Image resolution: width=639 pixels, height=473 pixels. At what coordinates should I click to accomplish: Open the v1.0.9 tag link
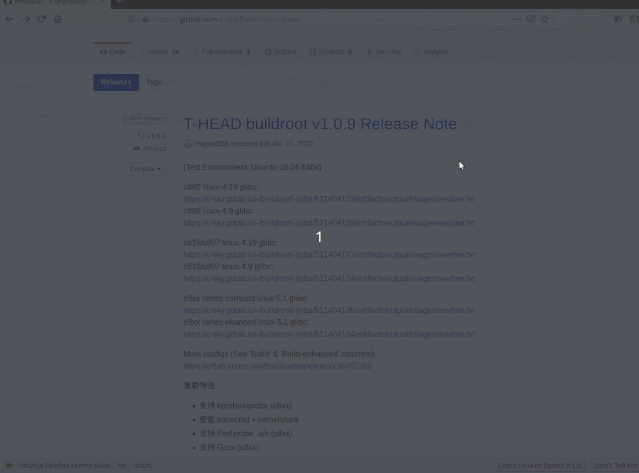[152, 136]
